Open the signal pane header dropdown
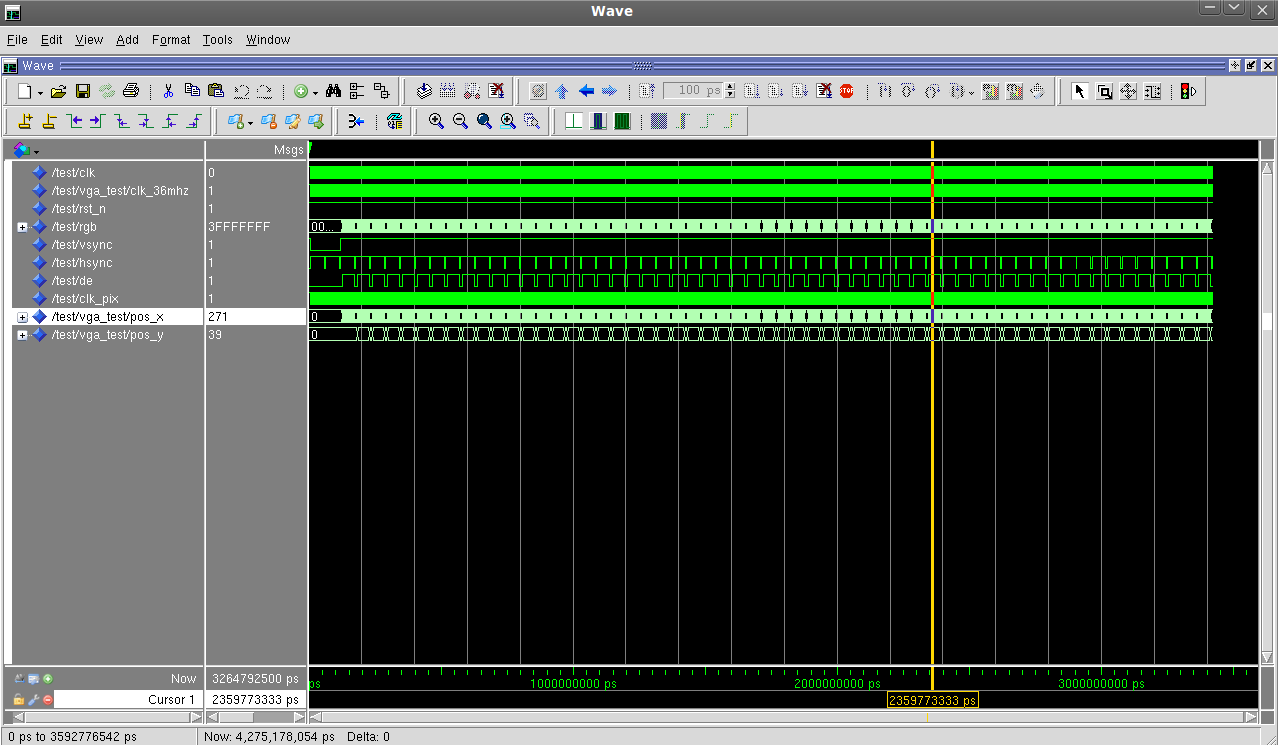The image size is (1278, 745). click(x=36, y=150)
